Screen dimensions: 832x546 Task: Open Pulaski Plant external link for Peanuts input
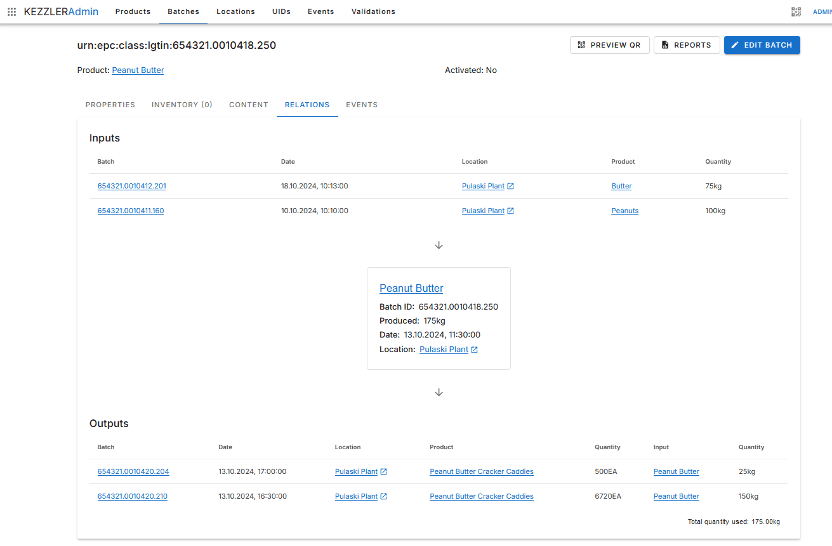point(488,211)
